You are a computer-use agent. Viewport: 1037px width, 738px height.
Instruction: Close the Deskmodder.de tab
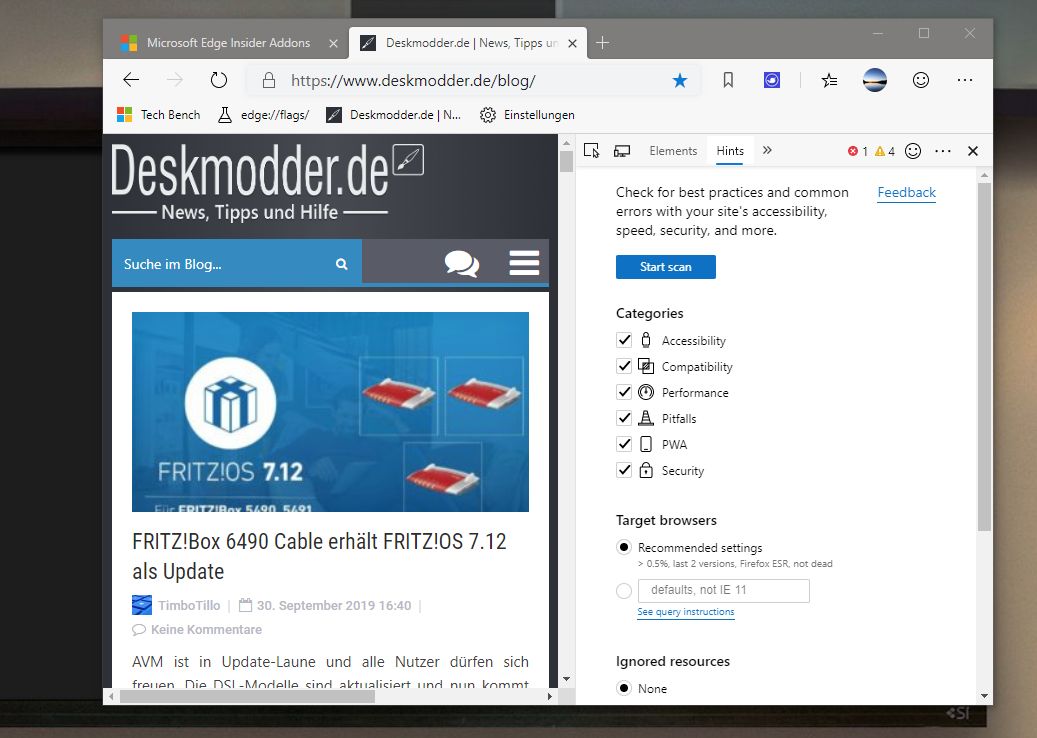[x=573, y=43]
